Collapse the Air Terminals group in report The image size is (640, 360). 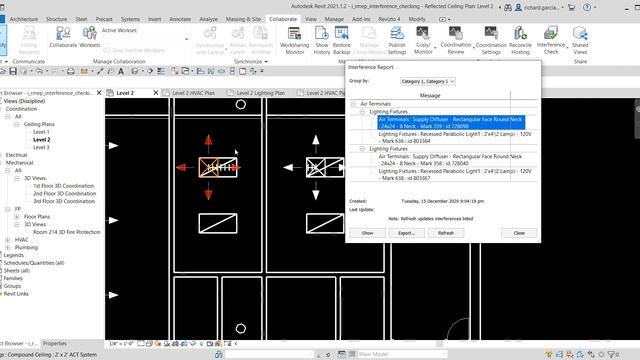click(x=353, y=104)
